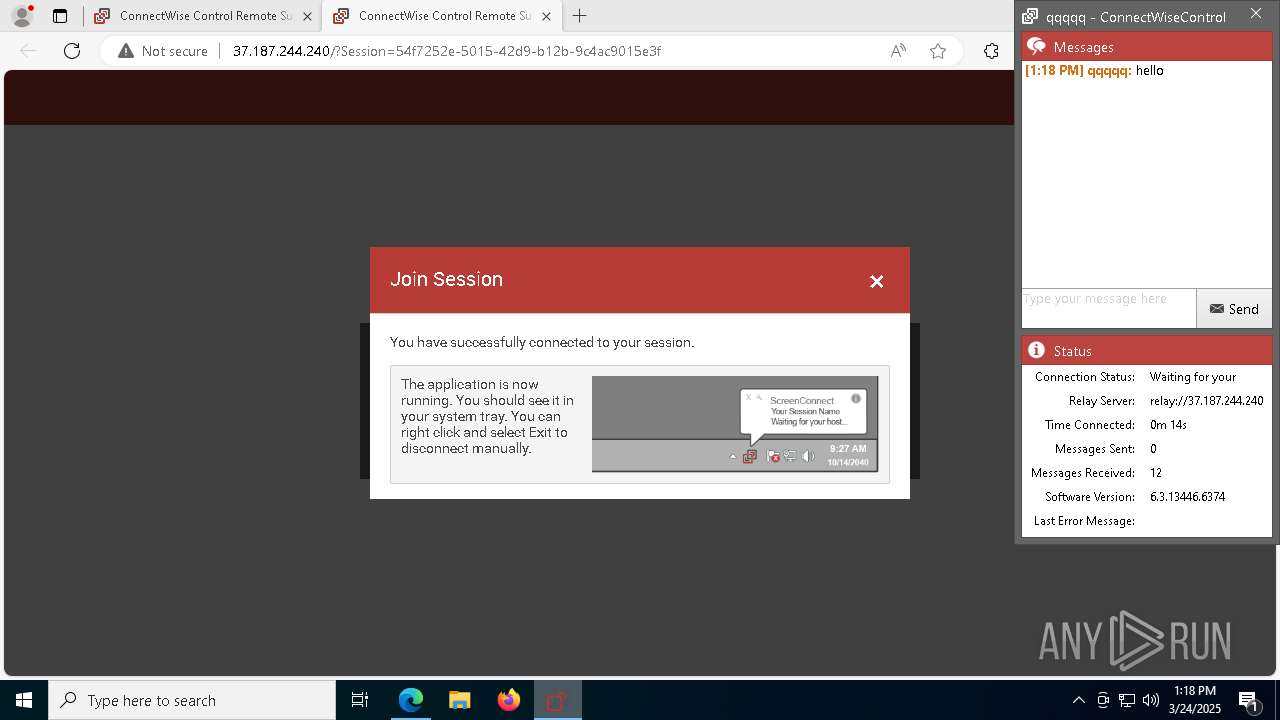Reload the current page
The height and width of the screenshot is (720, 1280).
72,51
